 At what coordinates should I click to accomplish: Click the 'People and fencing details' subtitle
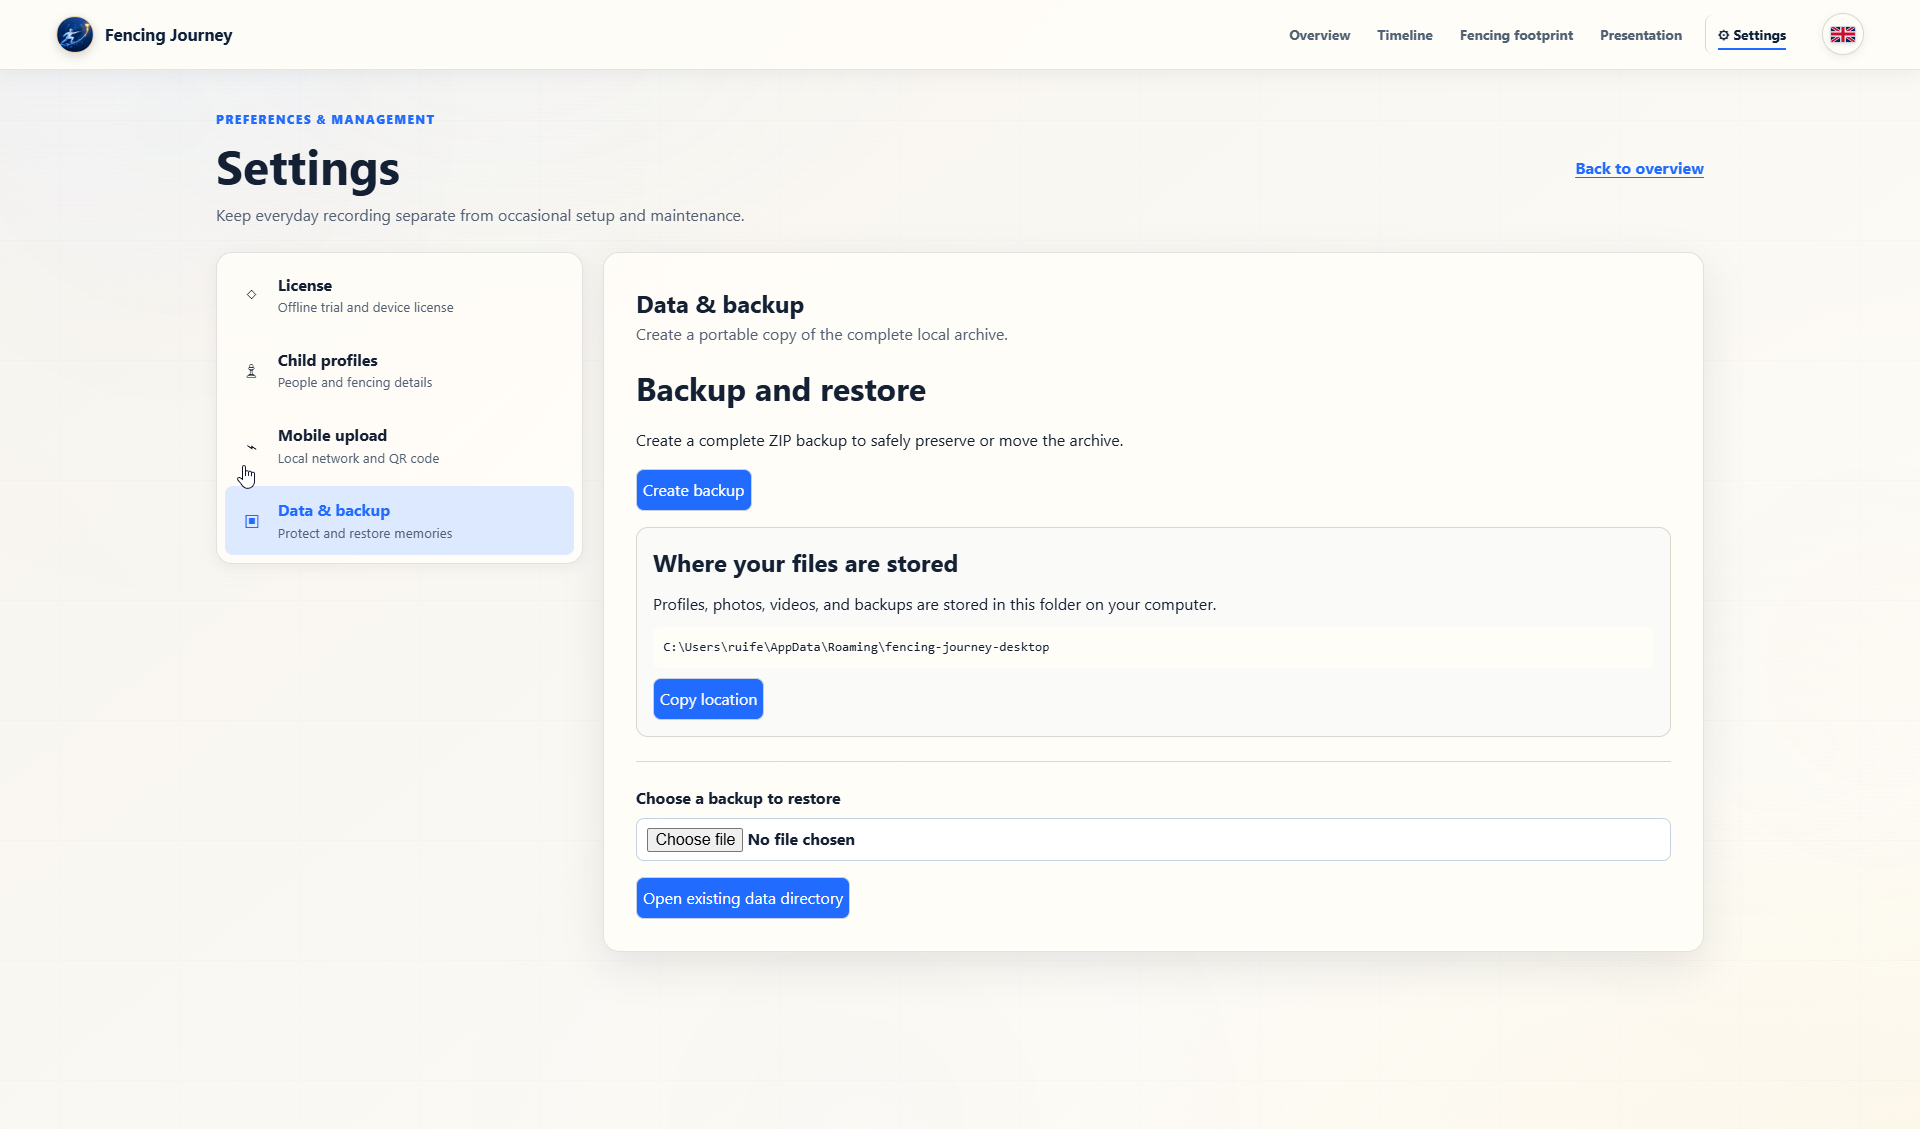click(x=355, y=383)
